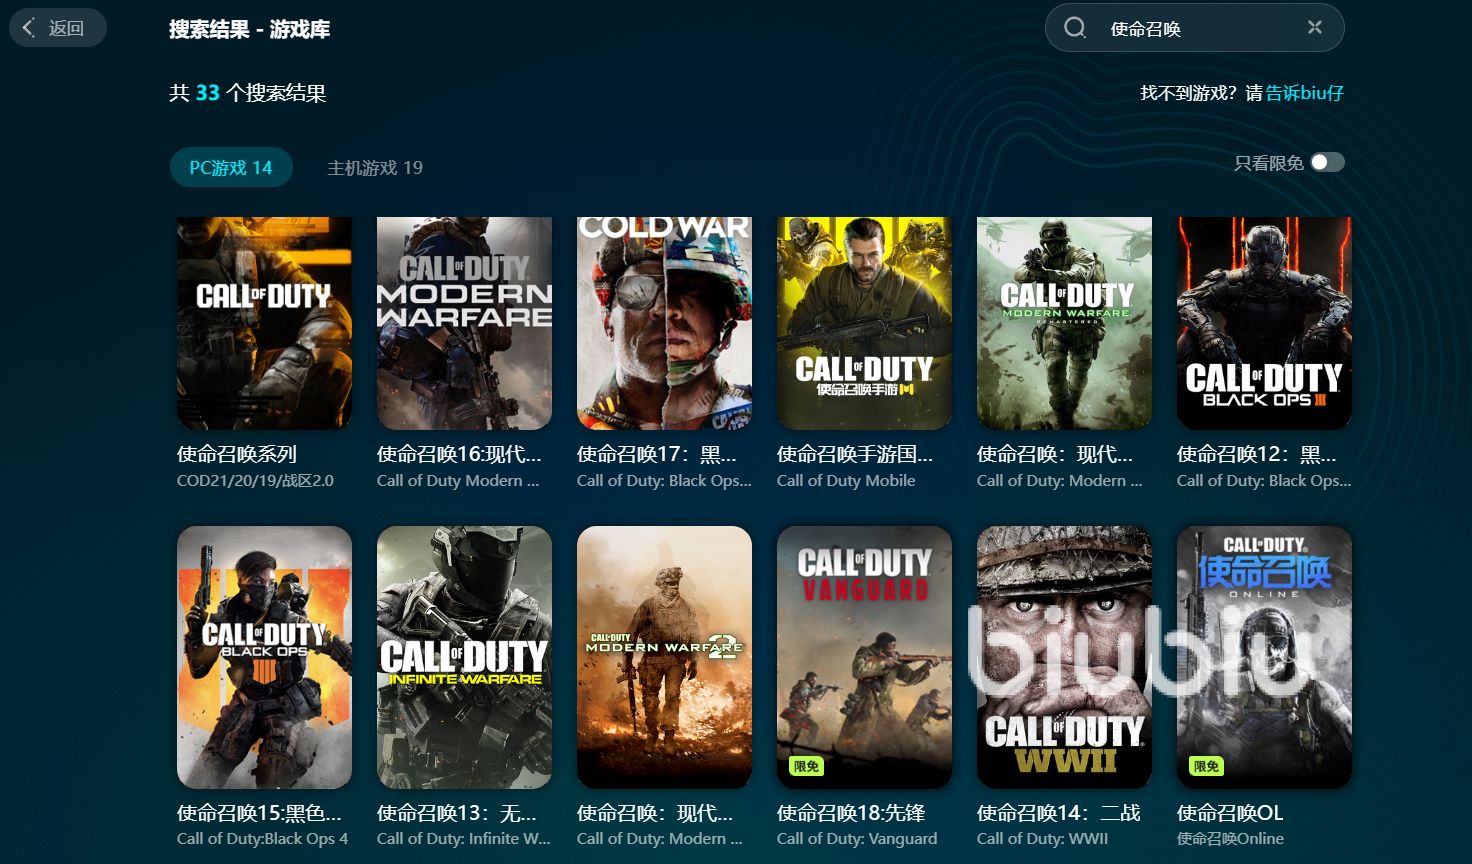Click the title 使命召唤14：二战

coord(1059,813)
